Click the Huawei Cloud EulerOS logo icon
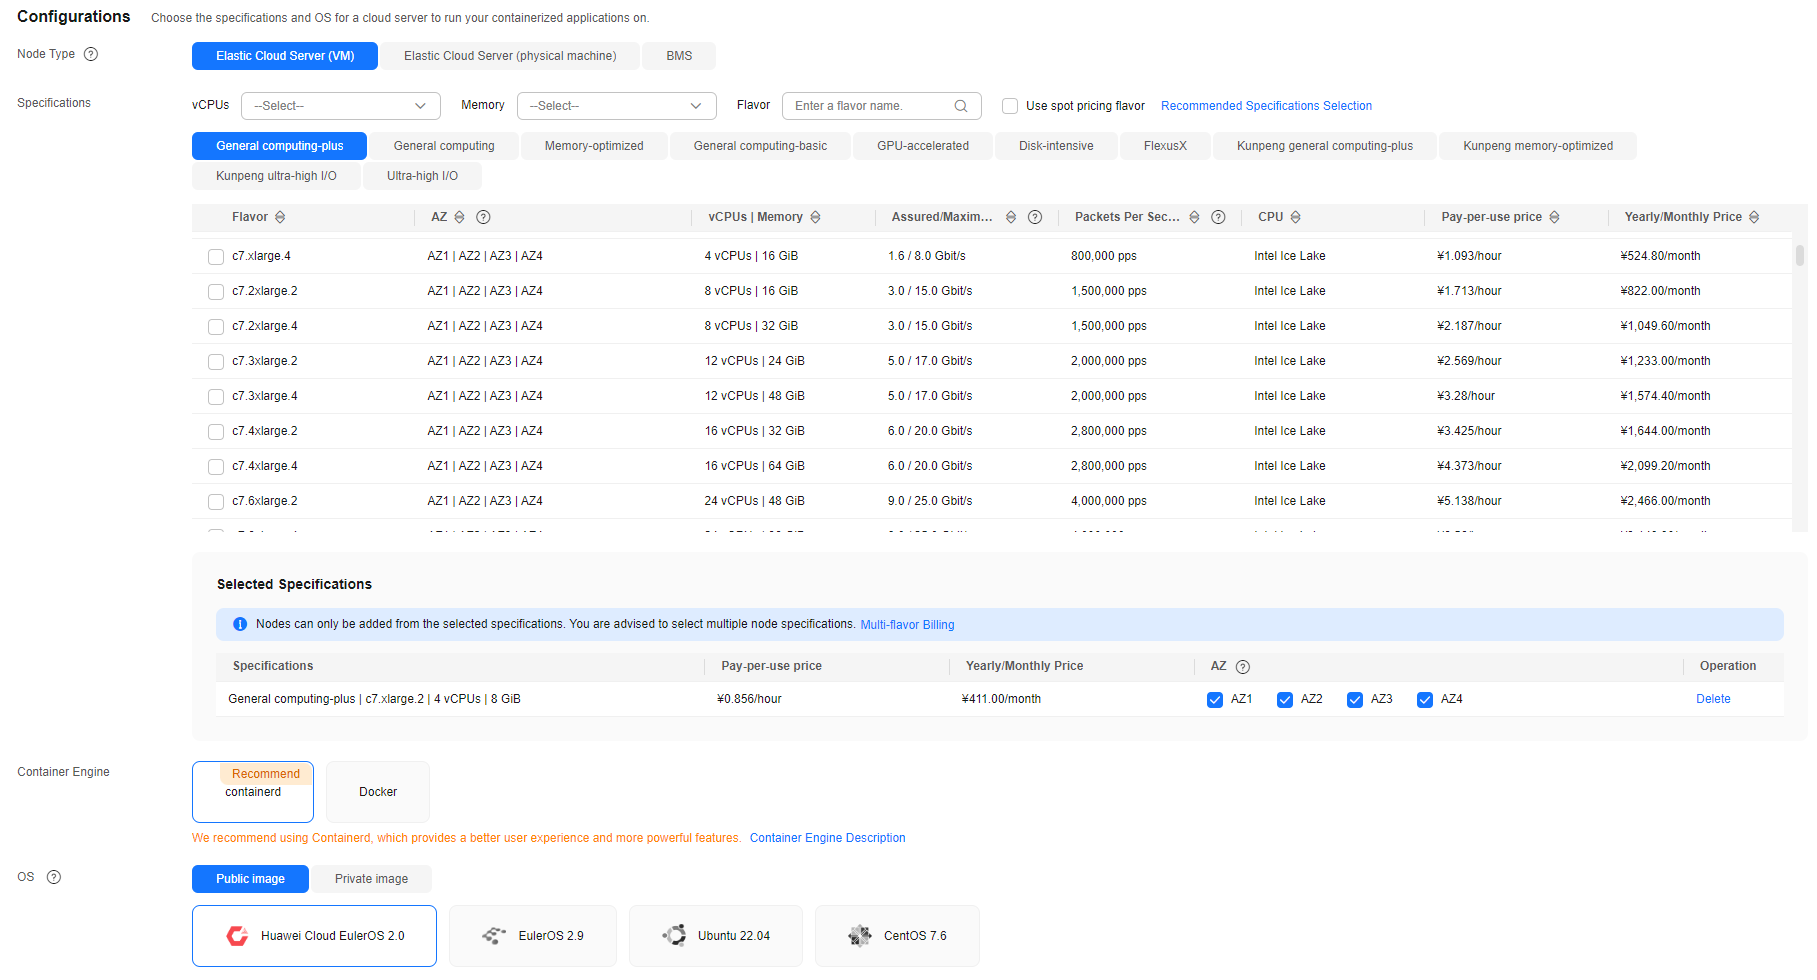 coord(237,936)
